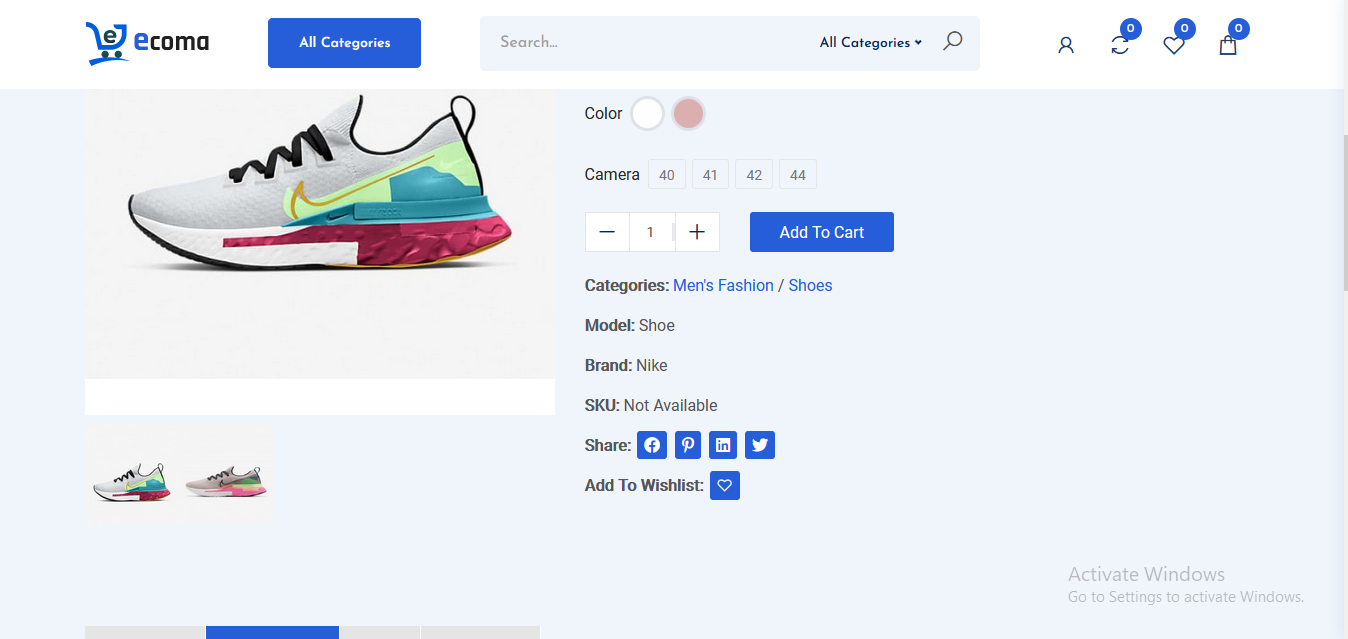Choose size 44
Image resolution: width=1348 pixels, height=639 pixels.
point(798,175)
